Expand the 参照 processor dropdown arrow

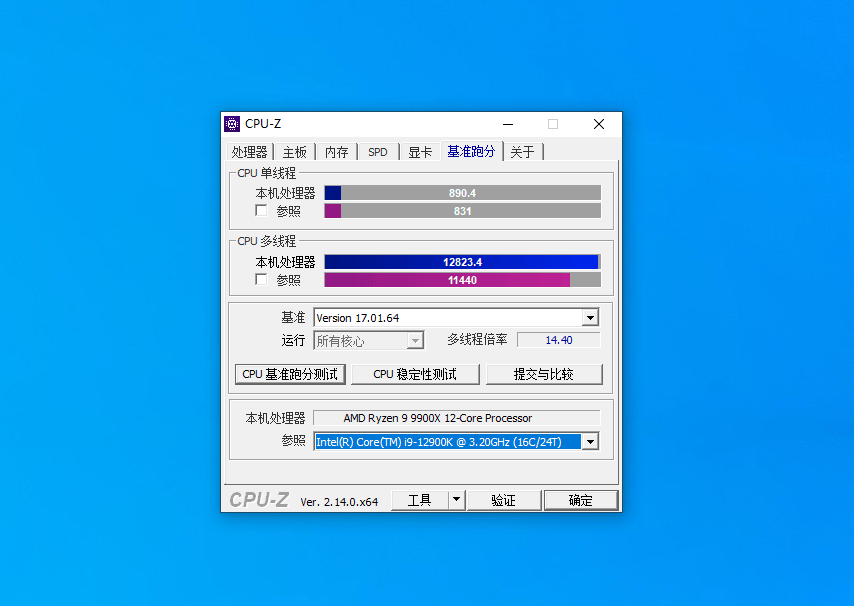(x=590, y=442)
